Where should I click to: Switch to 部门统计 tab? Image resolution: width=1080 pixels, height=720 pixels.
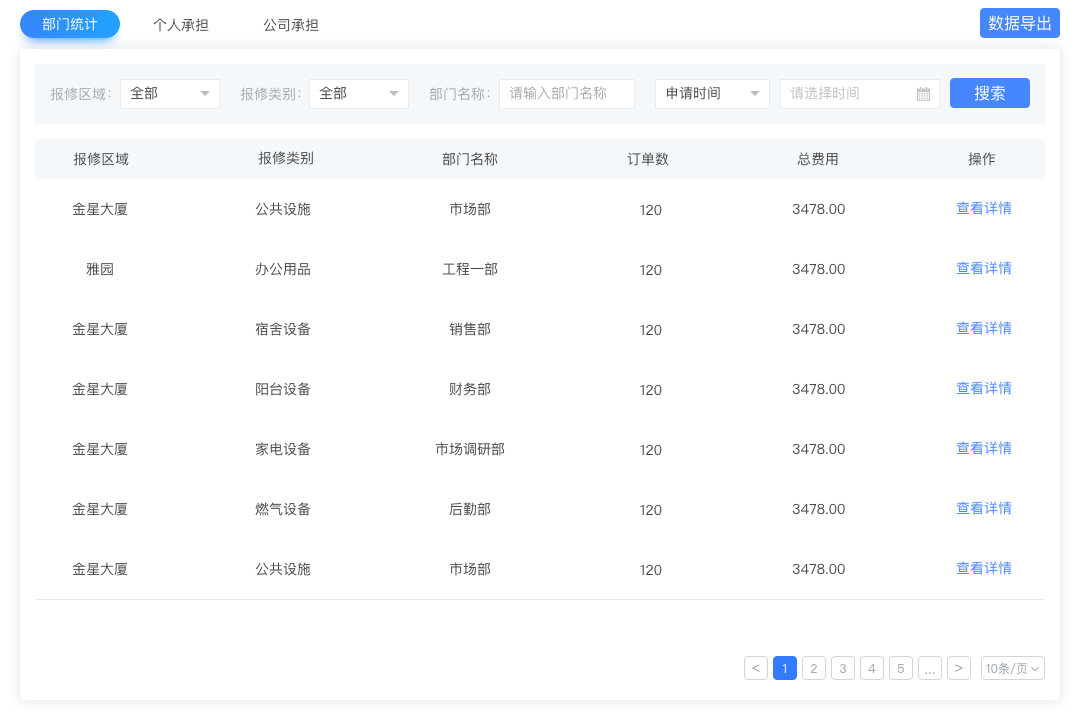(x=70, y=25)
